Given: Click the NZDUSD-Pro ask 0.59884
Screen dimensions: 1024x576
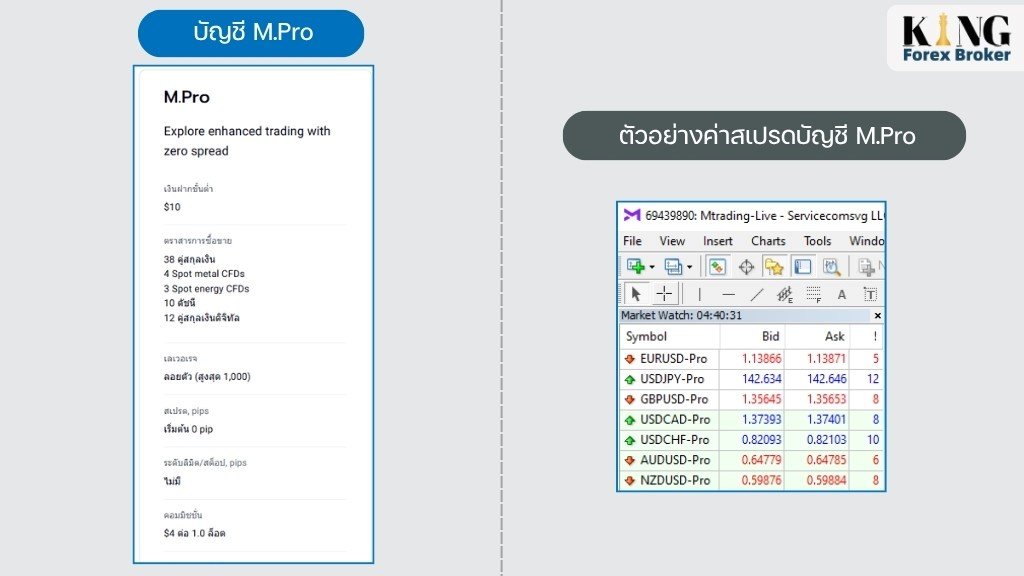Looking at the screenshot, I should (x=827, y=480).
